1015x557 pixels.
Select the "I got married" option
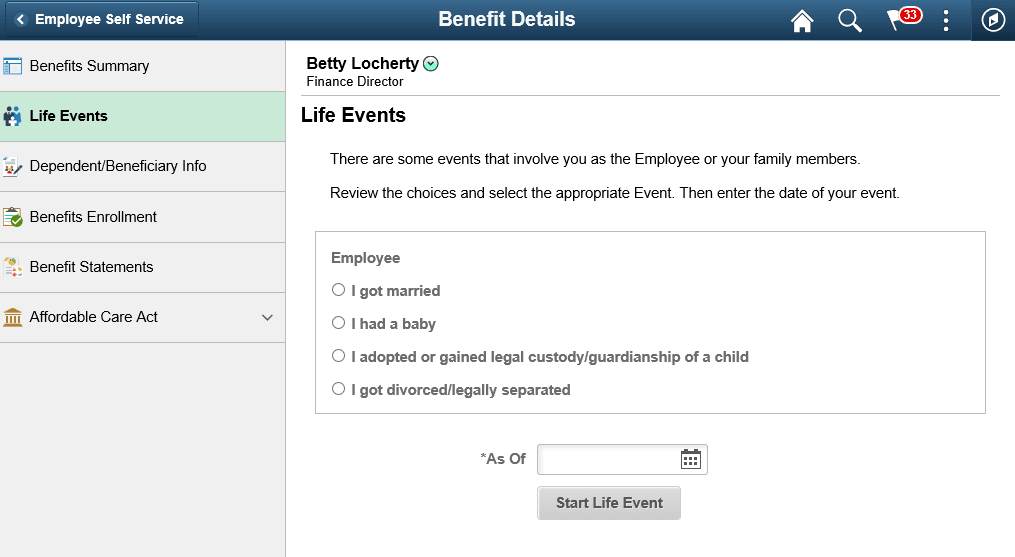pos(338,290)
